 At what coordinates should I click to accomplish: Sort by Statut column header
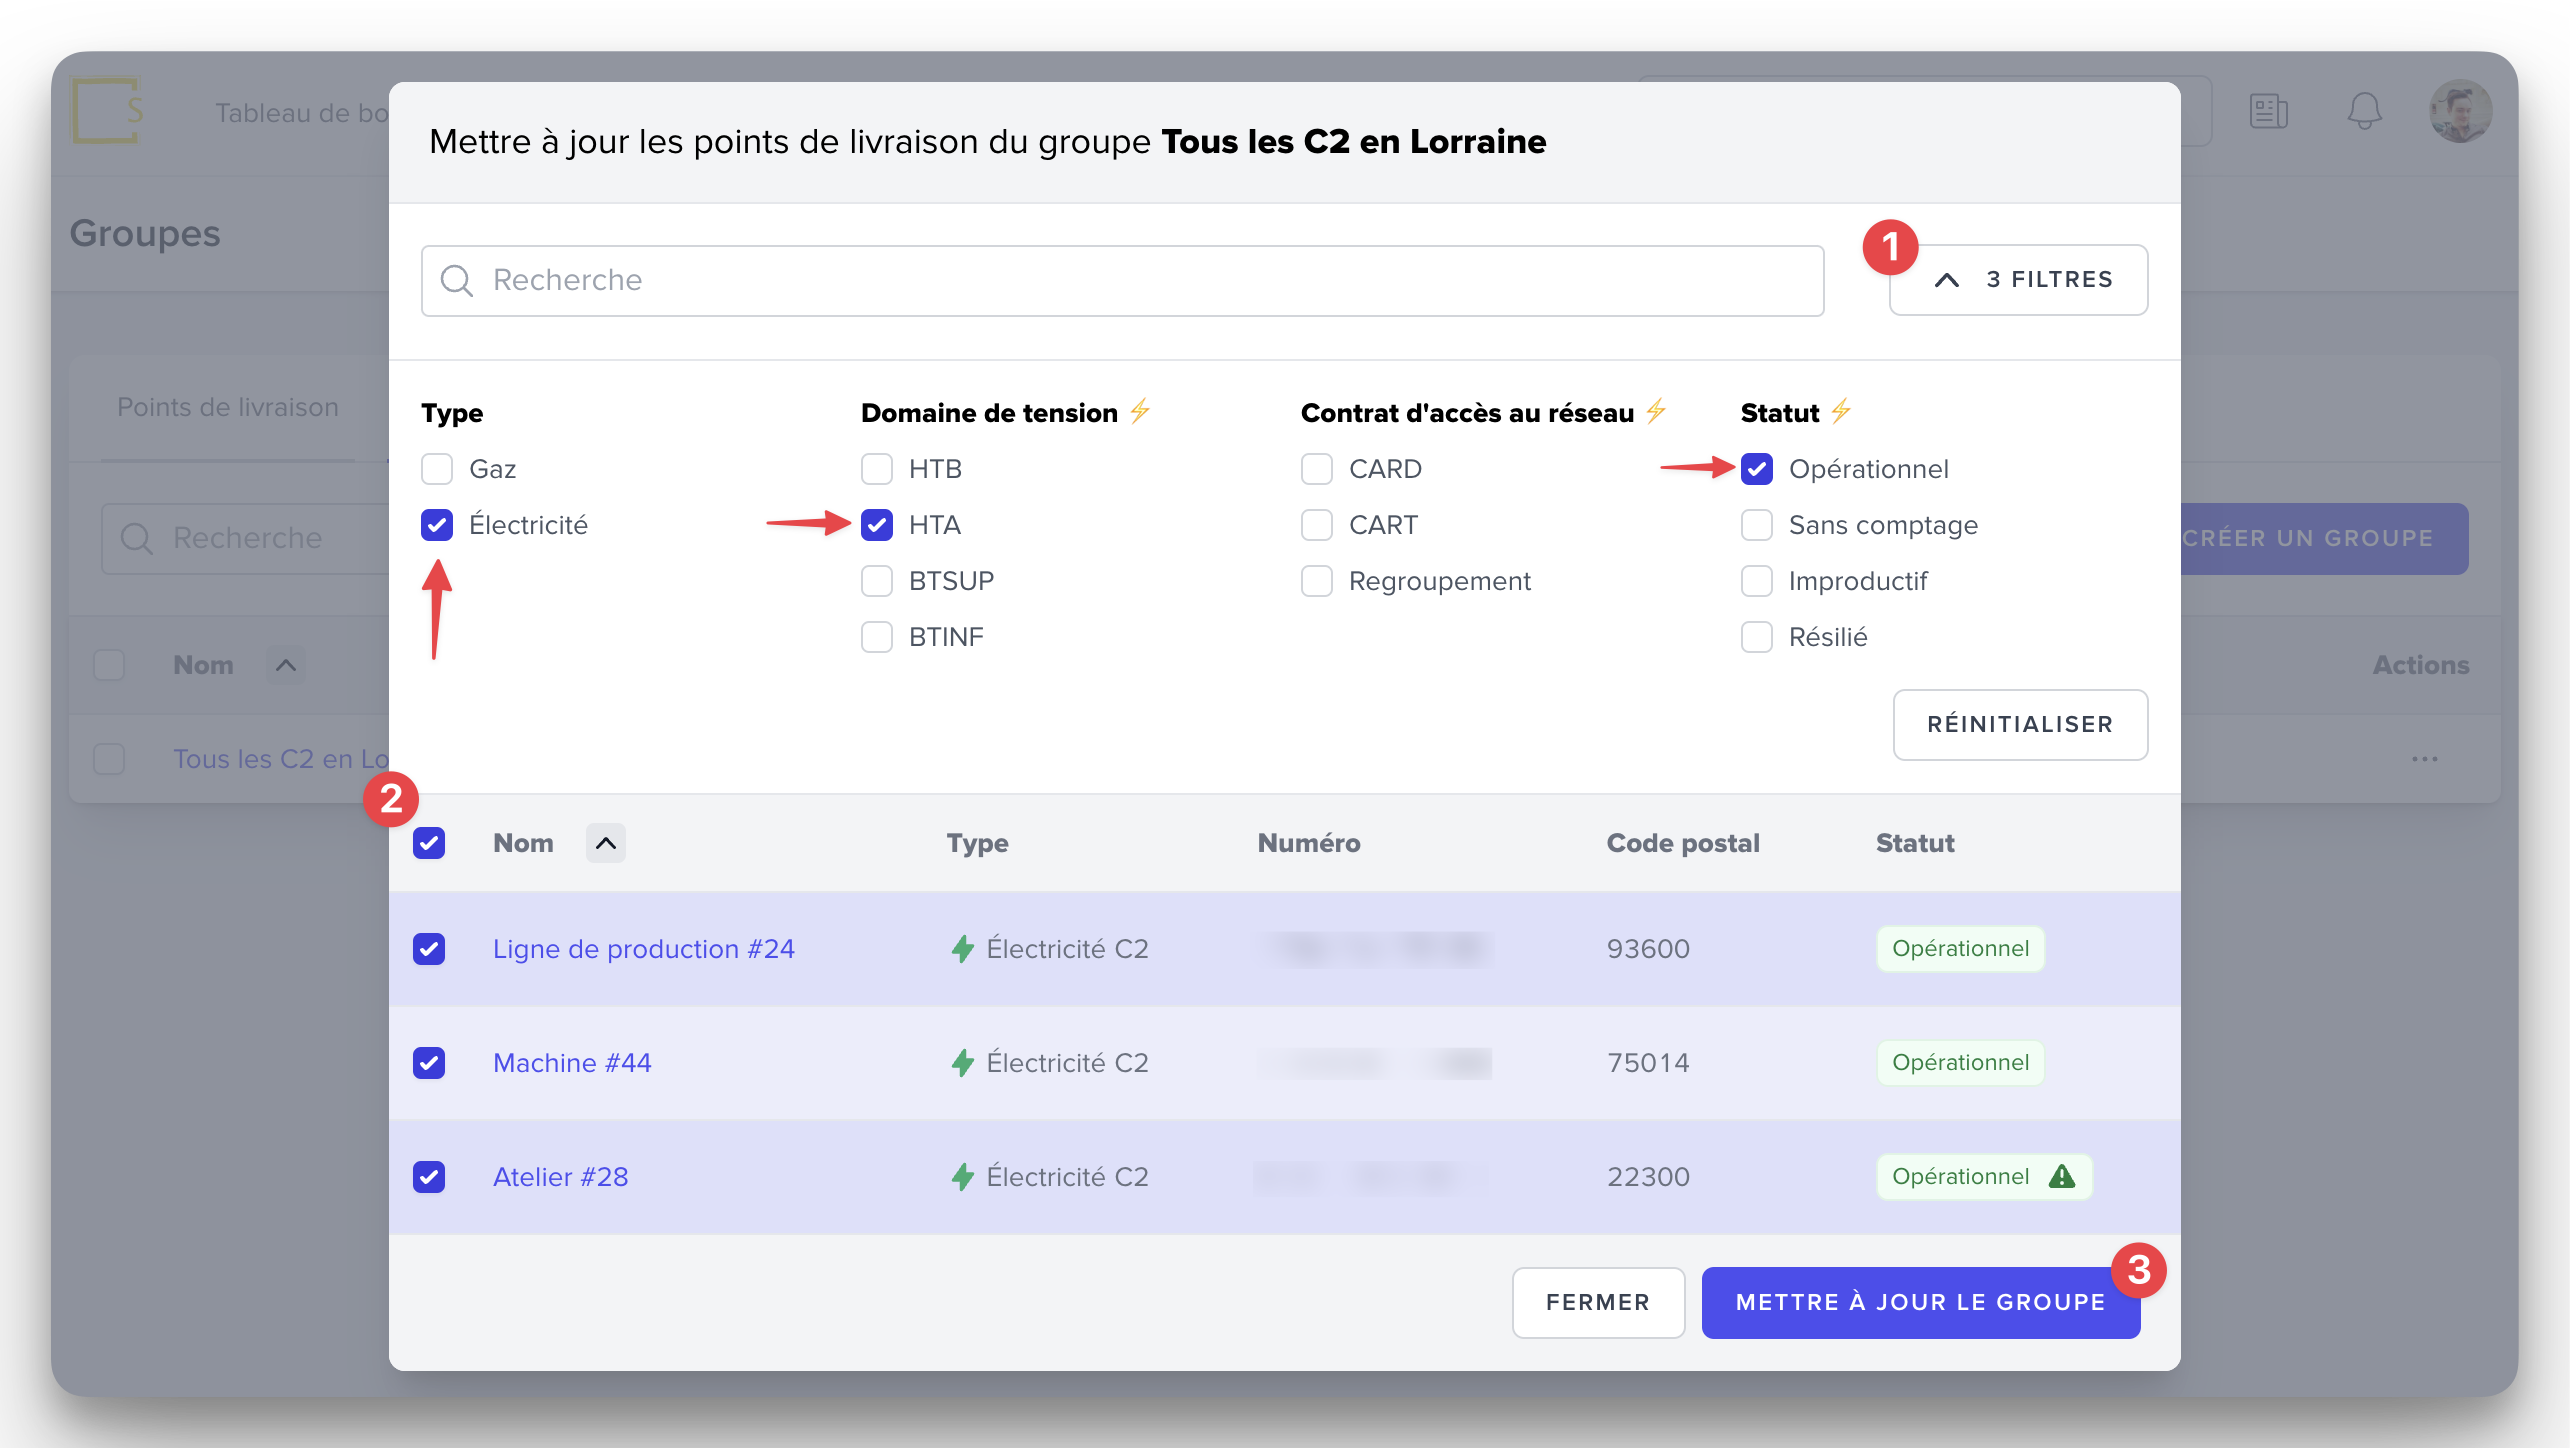pyautogui.click(x=1914, y=843)
